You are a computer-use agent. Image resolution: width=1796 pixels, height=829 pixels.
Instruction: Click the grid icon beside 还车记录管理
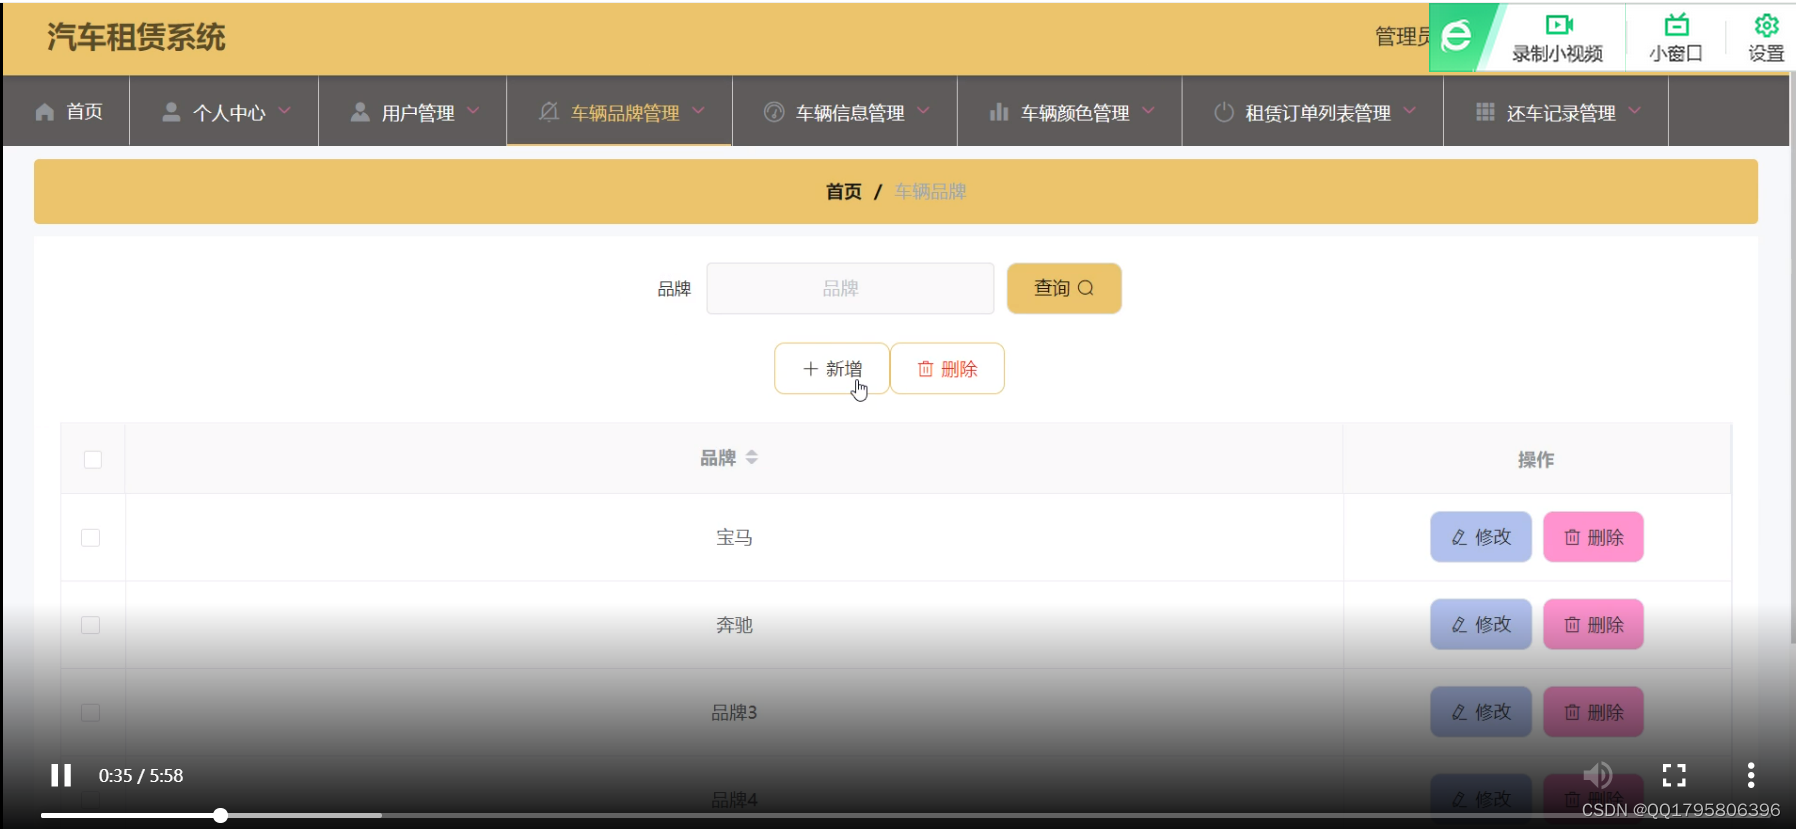tap(1486, 112)
